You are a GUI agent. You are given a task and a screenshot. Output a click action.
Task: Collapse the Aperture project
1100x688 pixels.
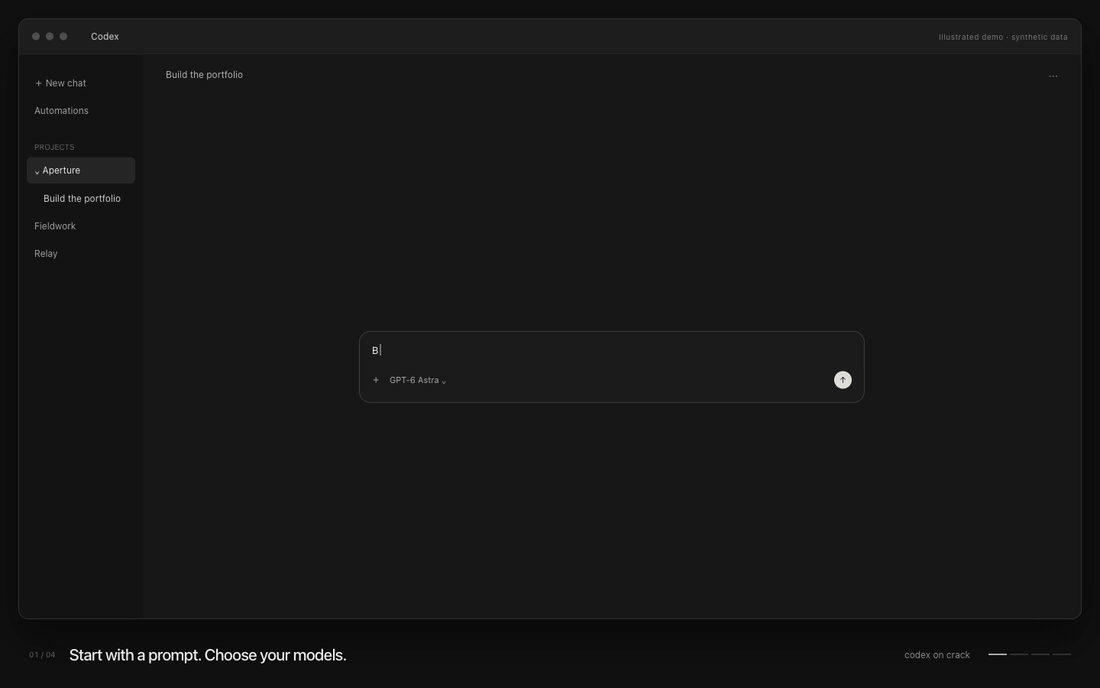click(x=81, y=170)
